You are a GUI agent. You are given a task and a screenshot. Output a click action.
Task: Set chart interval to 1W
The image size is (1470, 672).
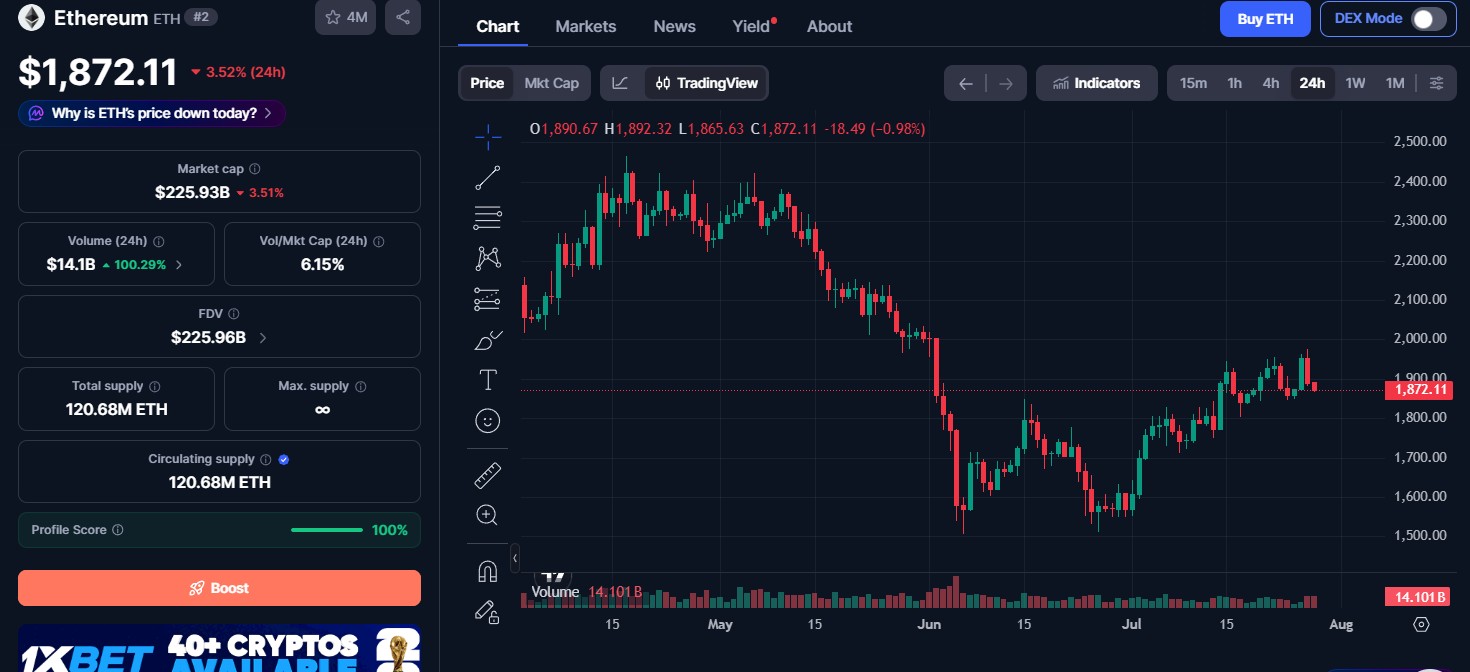[x=1355, y=83]
